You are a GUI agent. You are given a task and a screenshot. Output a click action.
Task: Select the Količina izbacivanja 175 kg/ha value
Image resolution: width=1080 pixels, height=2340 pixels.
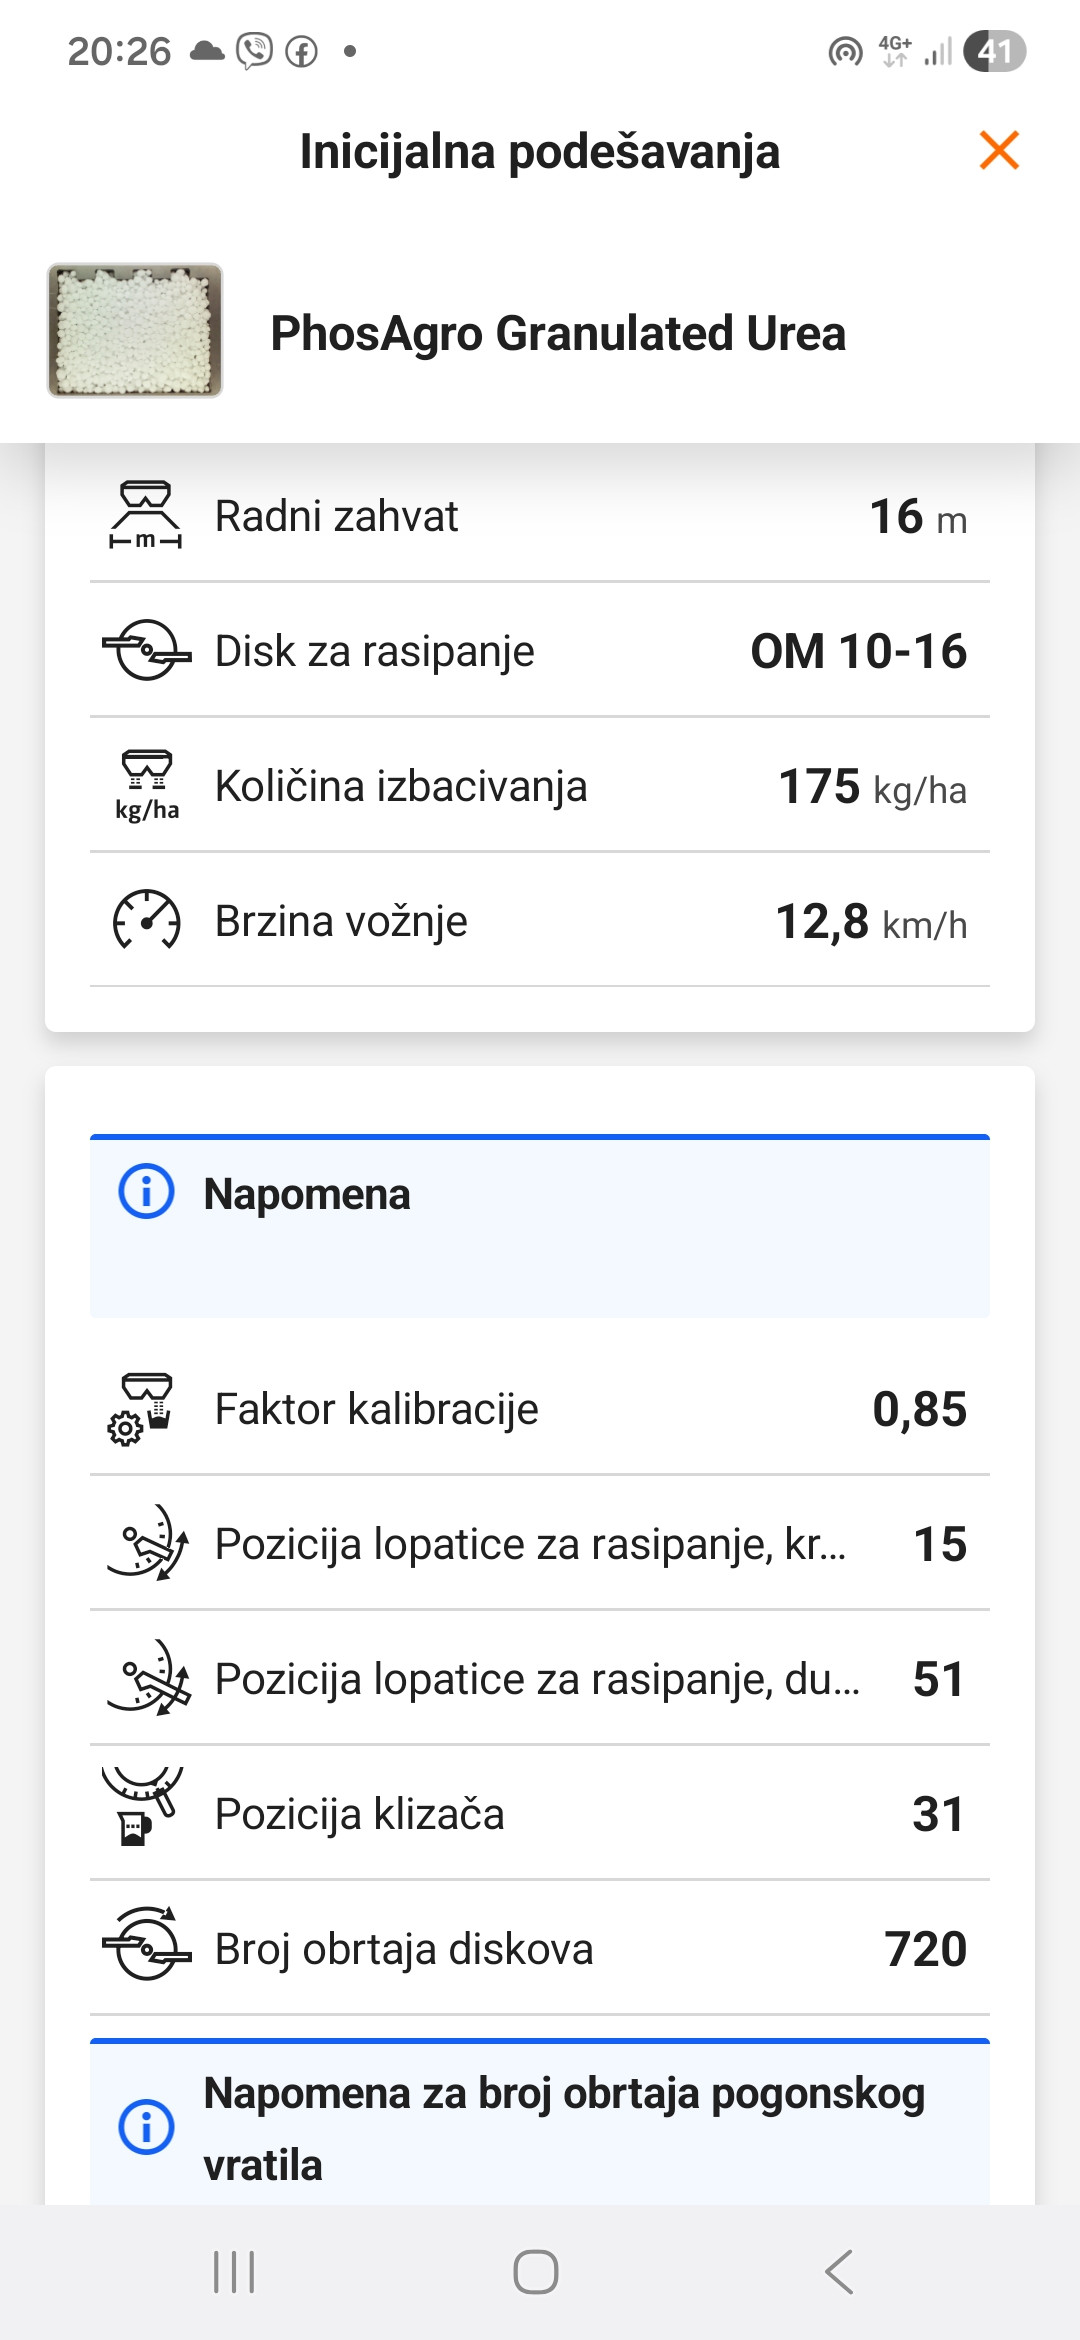[x=871, y=787]
